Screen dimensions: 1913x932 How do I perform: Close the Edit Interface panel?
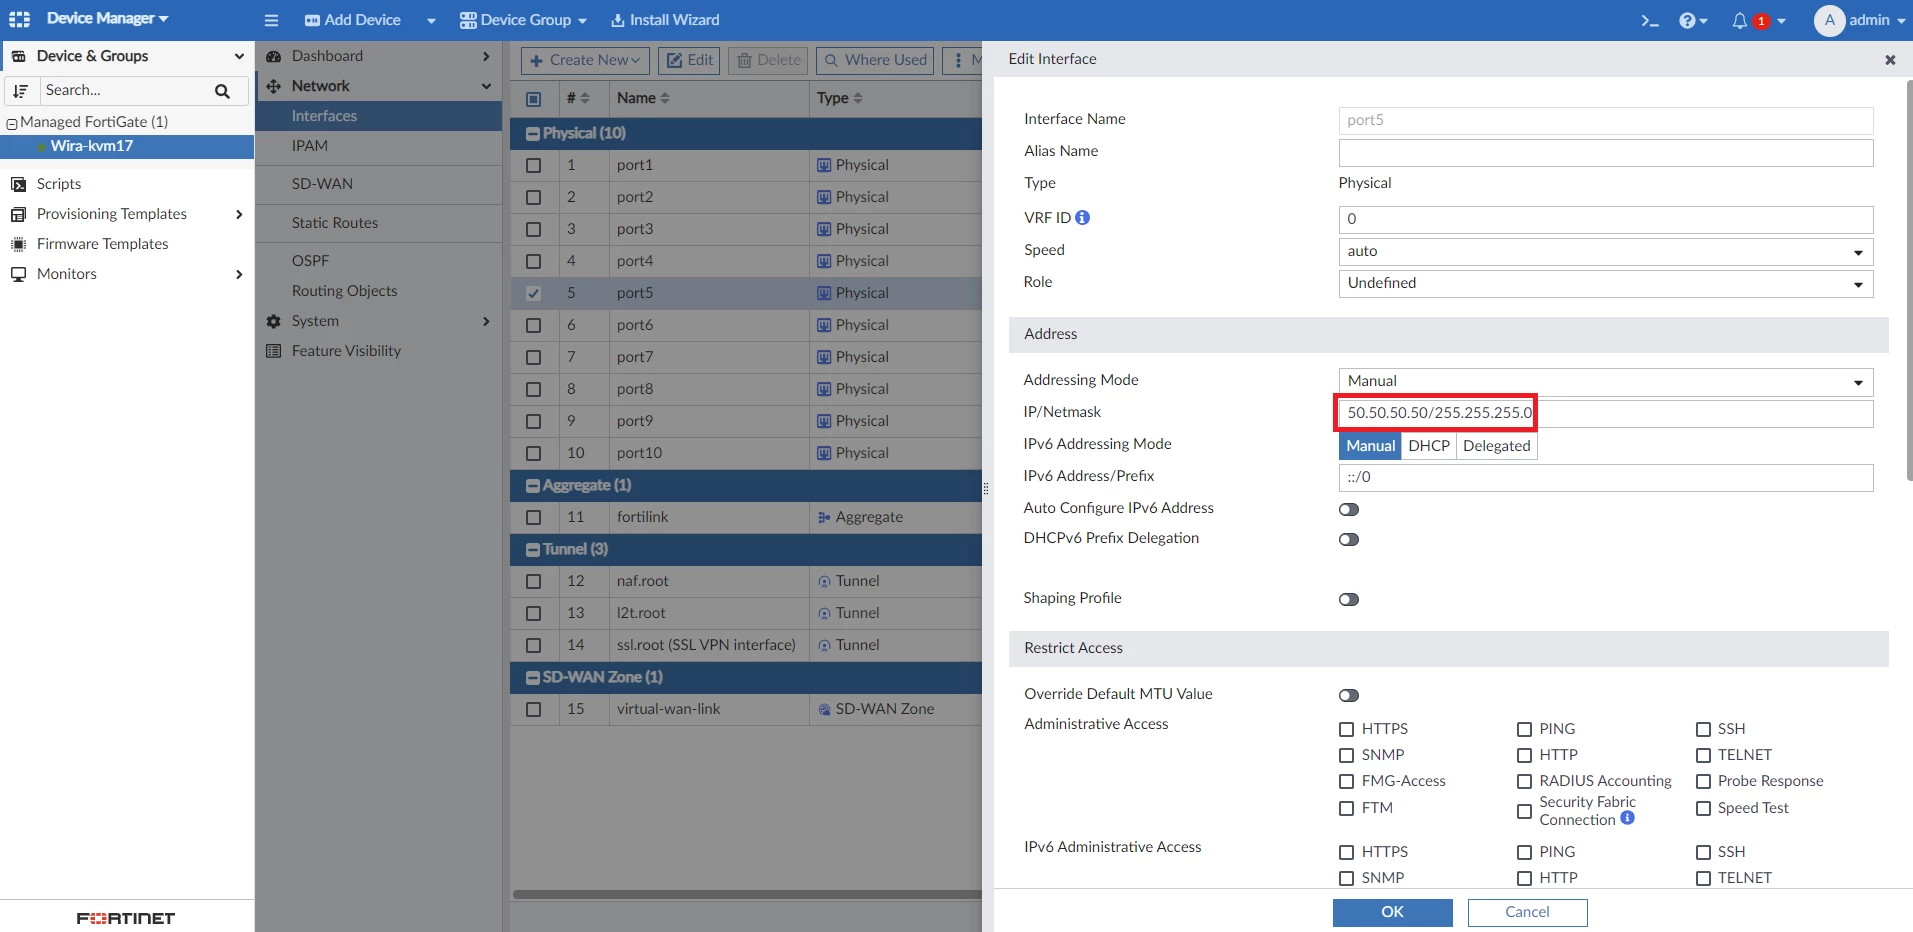click(1890, 60)
